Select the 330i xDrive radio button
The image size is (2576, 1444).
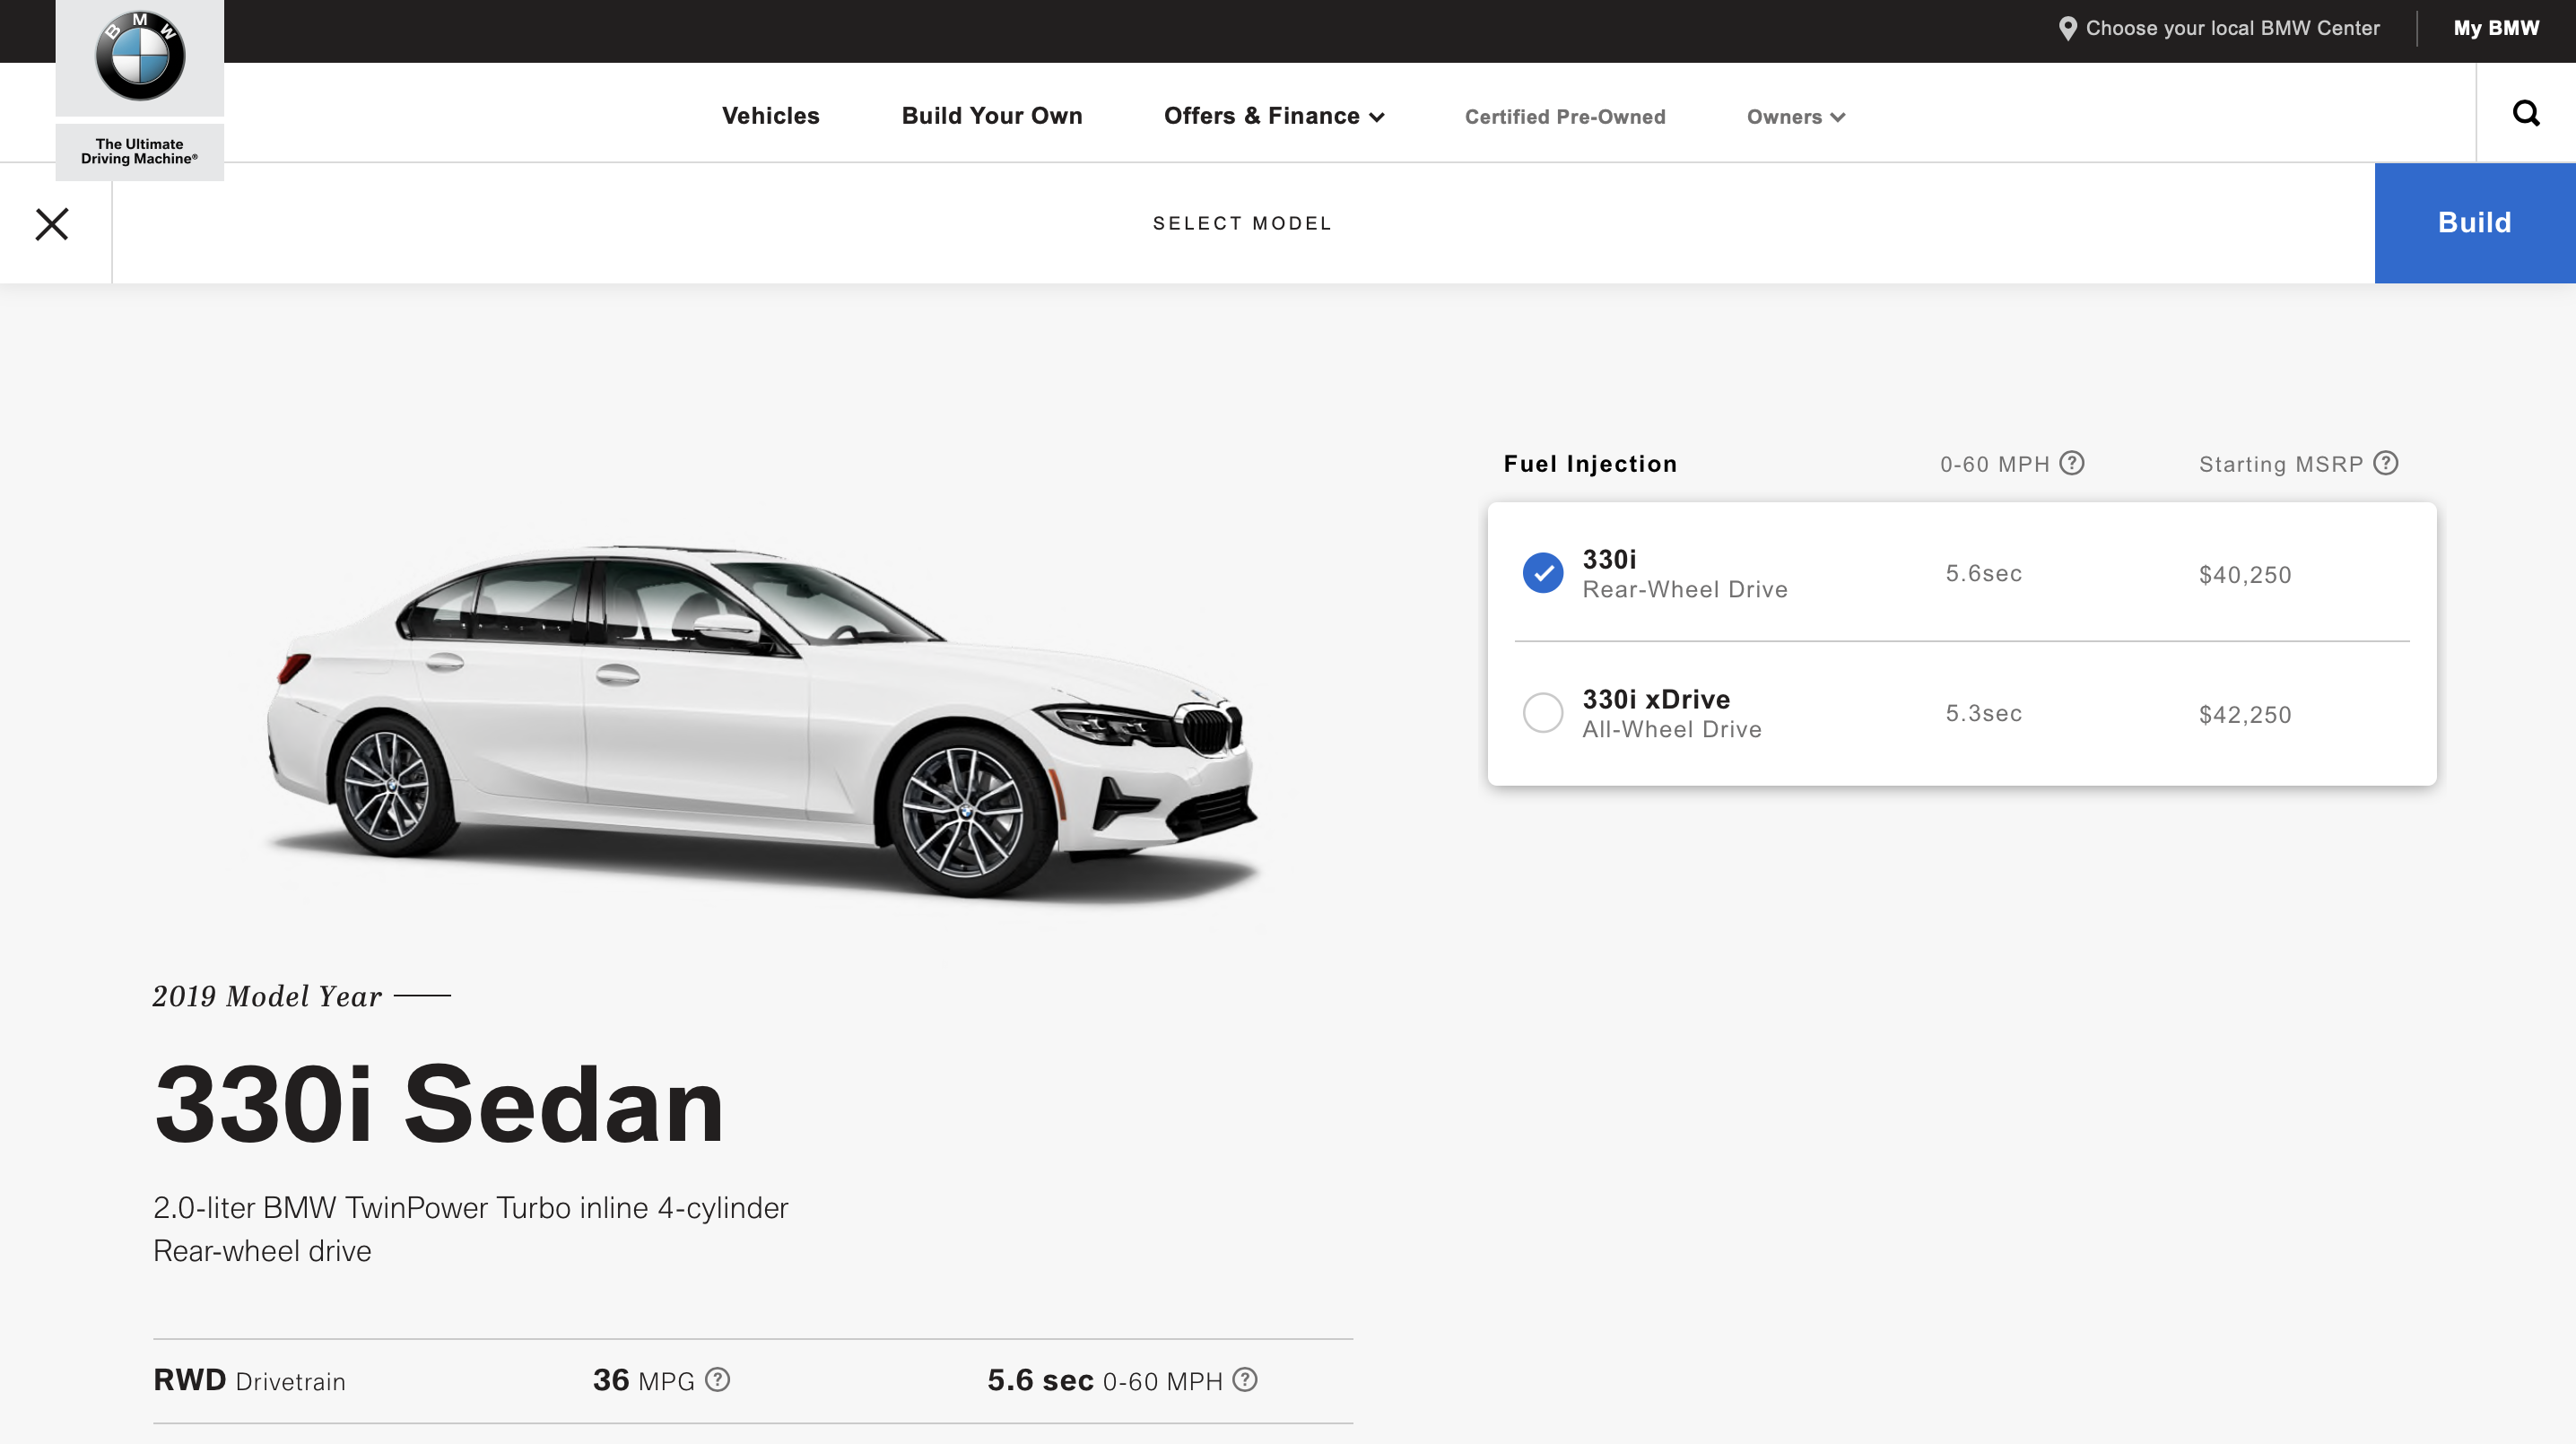[x=1543, y=713]
